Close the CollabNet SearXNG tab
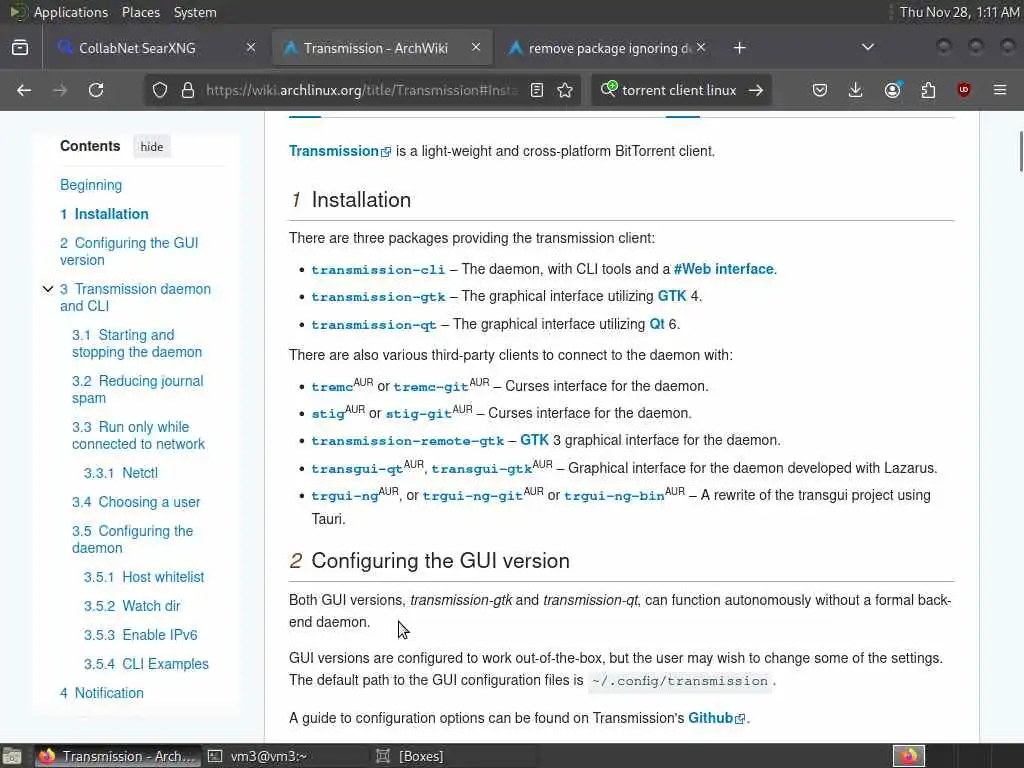 251,48
